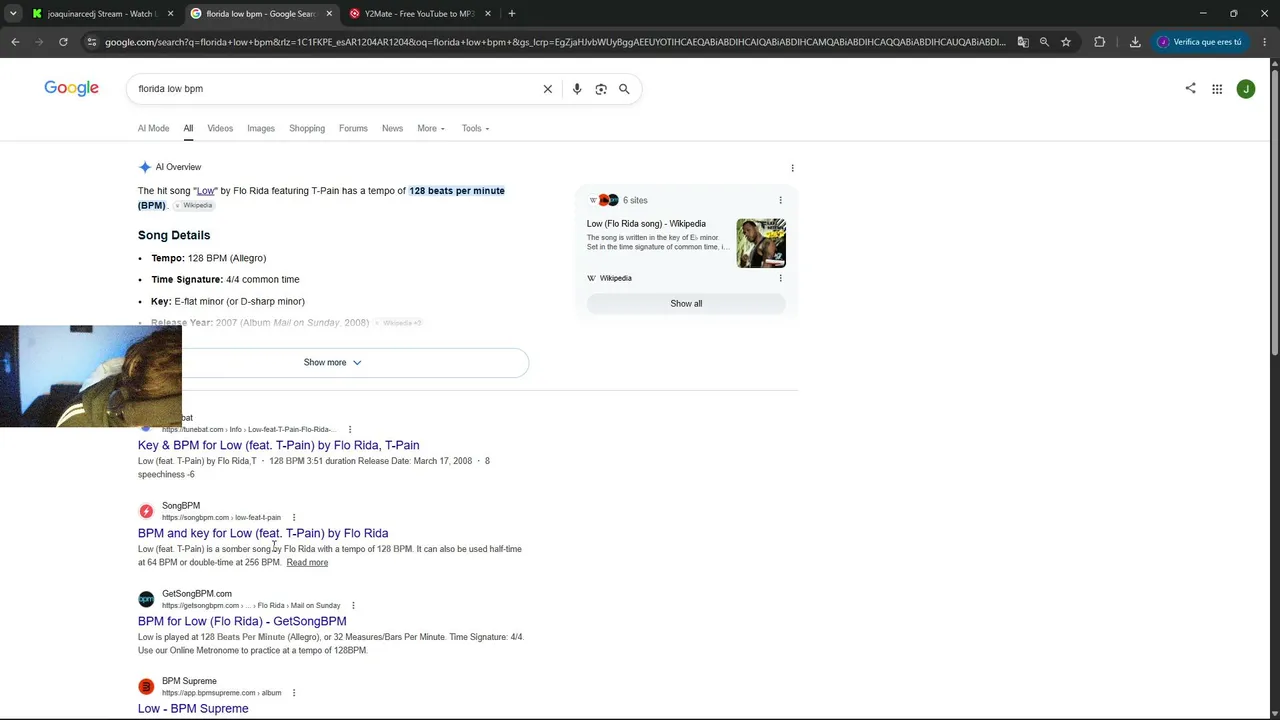
Task: Submit search with magnifying glass
Action: pos(624,89)
